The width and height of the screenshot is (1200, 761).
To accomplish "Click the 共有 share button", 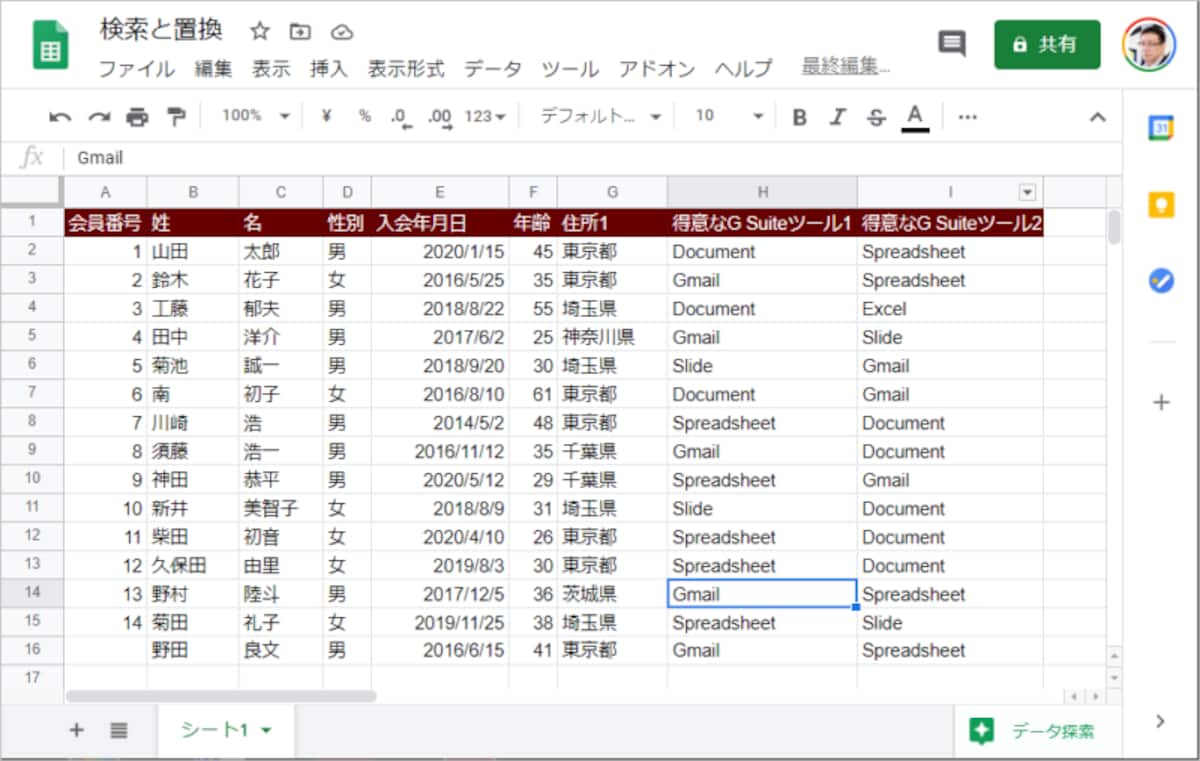I will 1047,44.
